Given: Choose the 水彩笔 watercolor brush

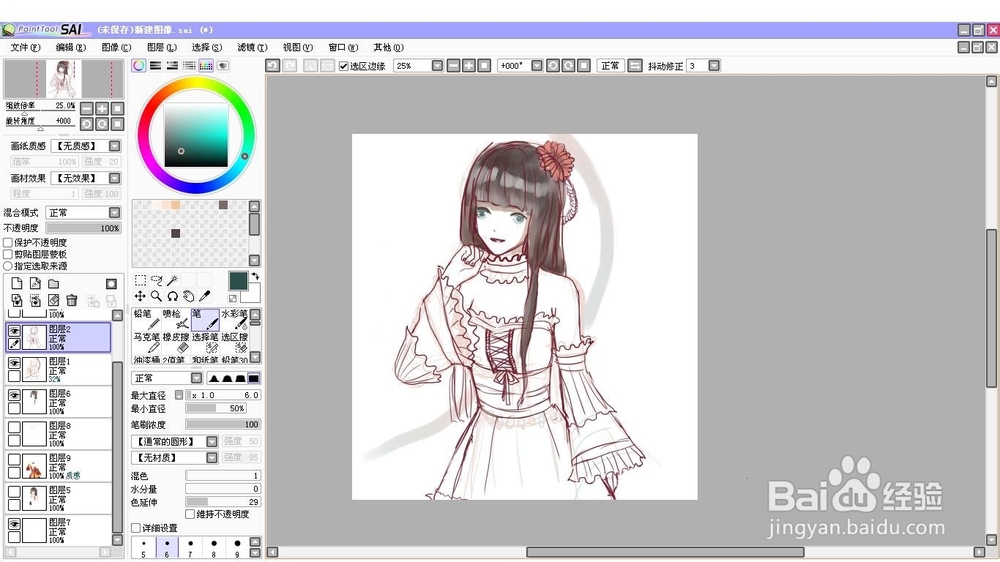Looking at the screenshot, I should tap(234, 320).
